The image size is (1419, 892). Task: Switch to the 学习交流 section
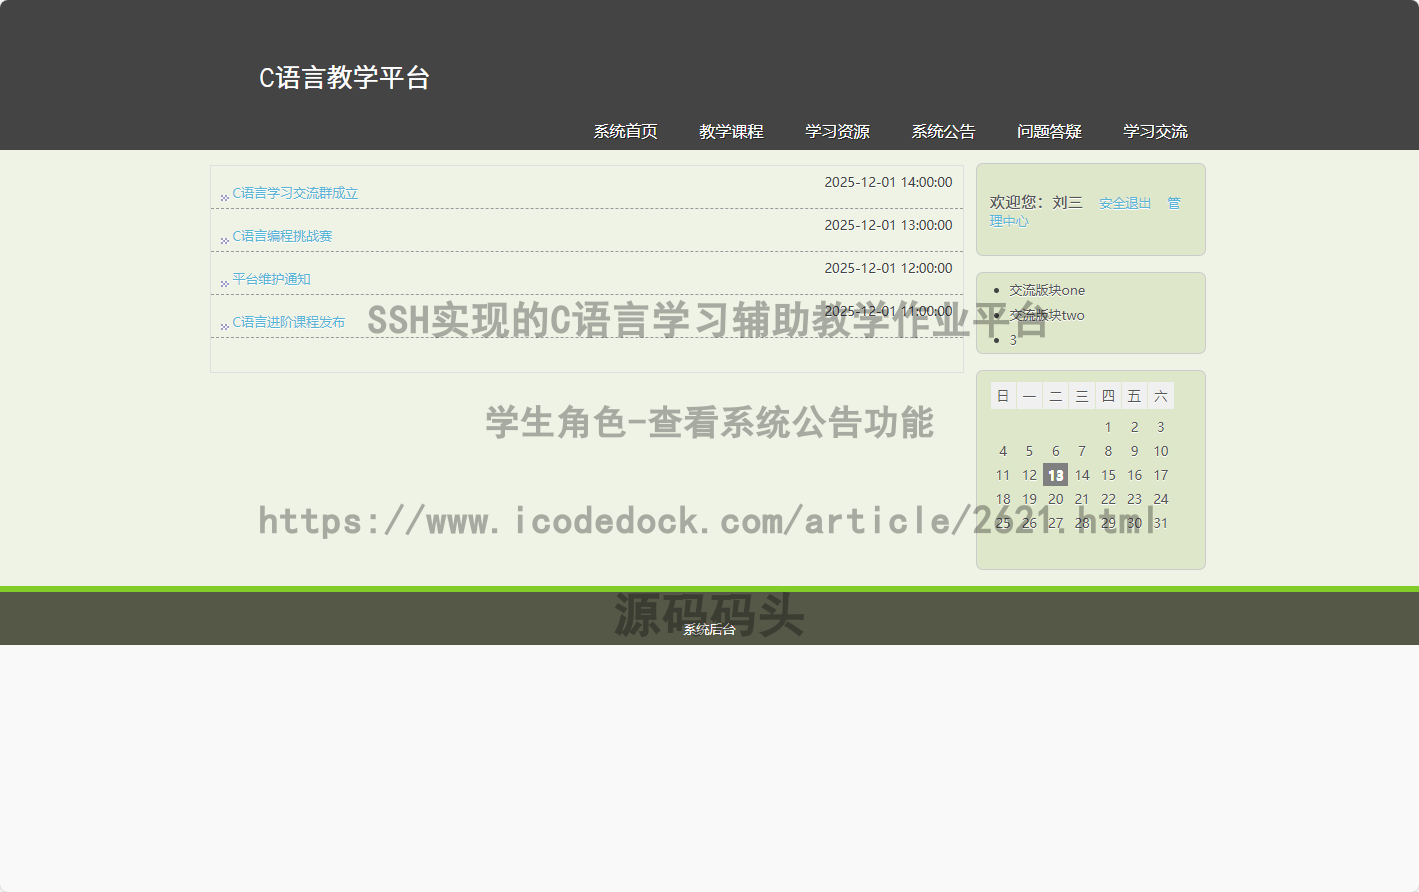coord(1155,131)
